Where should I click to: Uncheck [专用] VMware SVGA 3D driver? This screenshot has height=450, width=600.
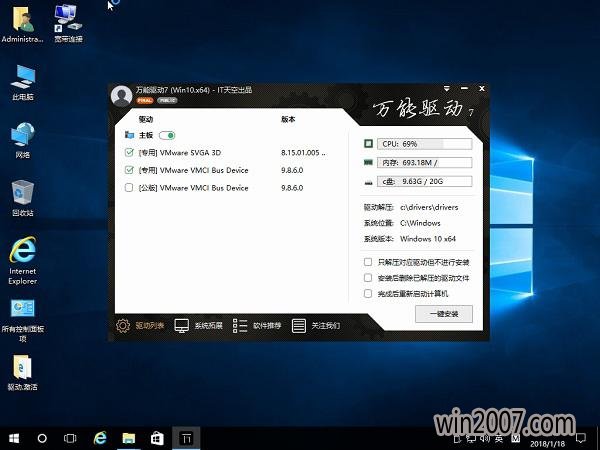point(129,152)
